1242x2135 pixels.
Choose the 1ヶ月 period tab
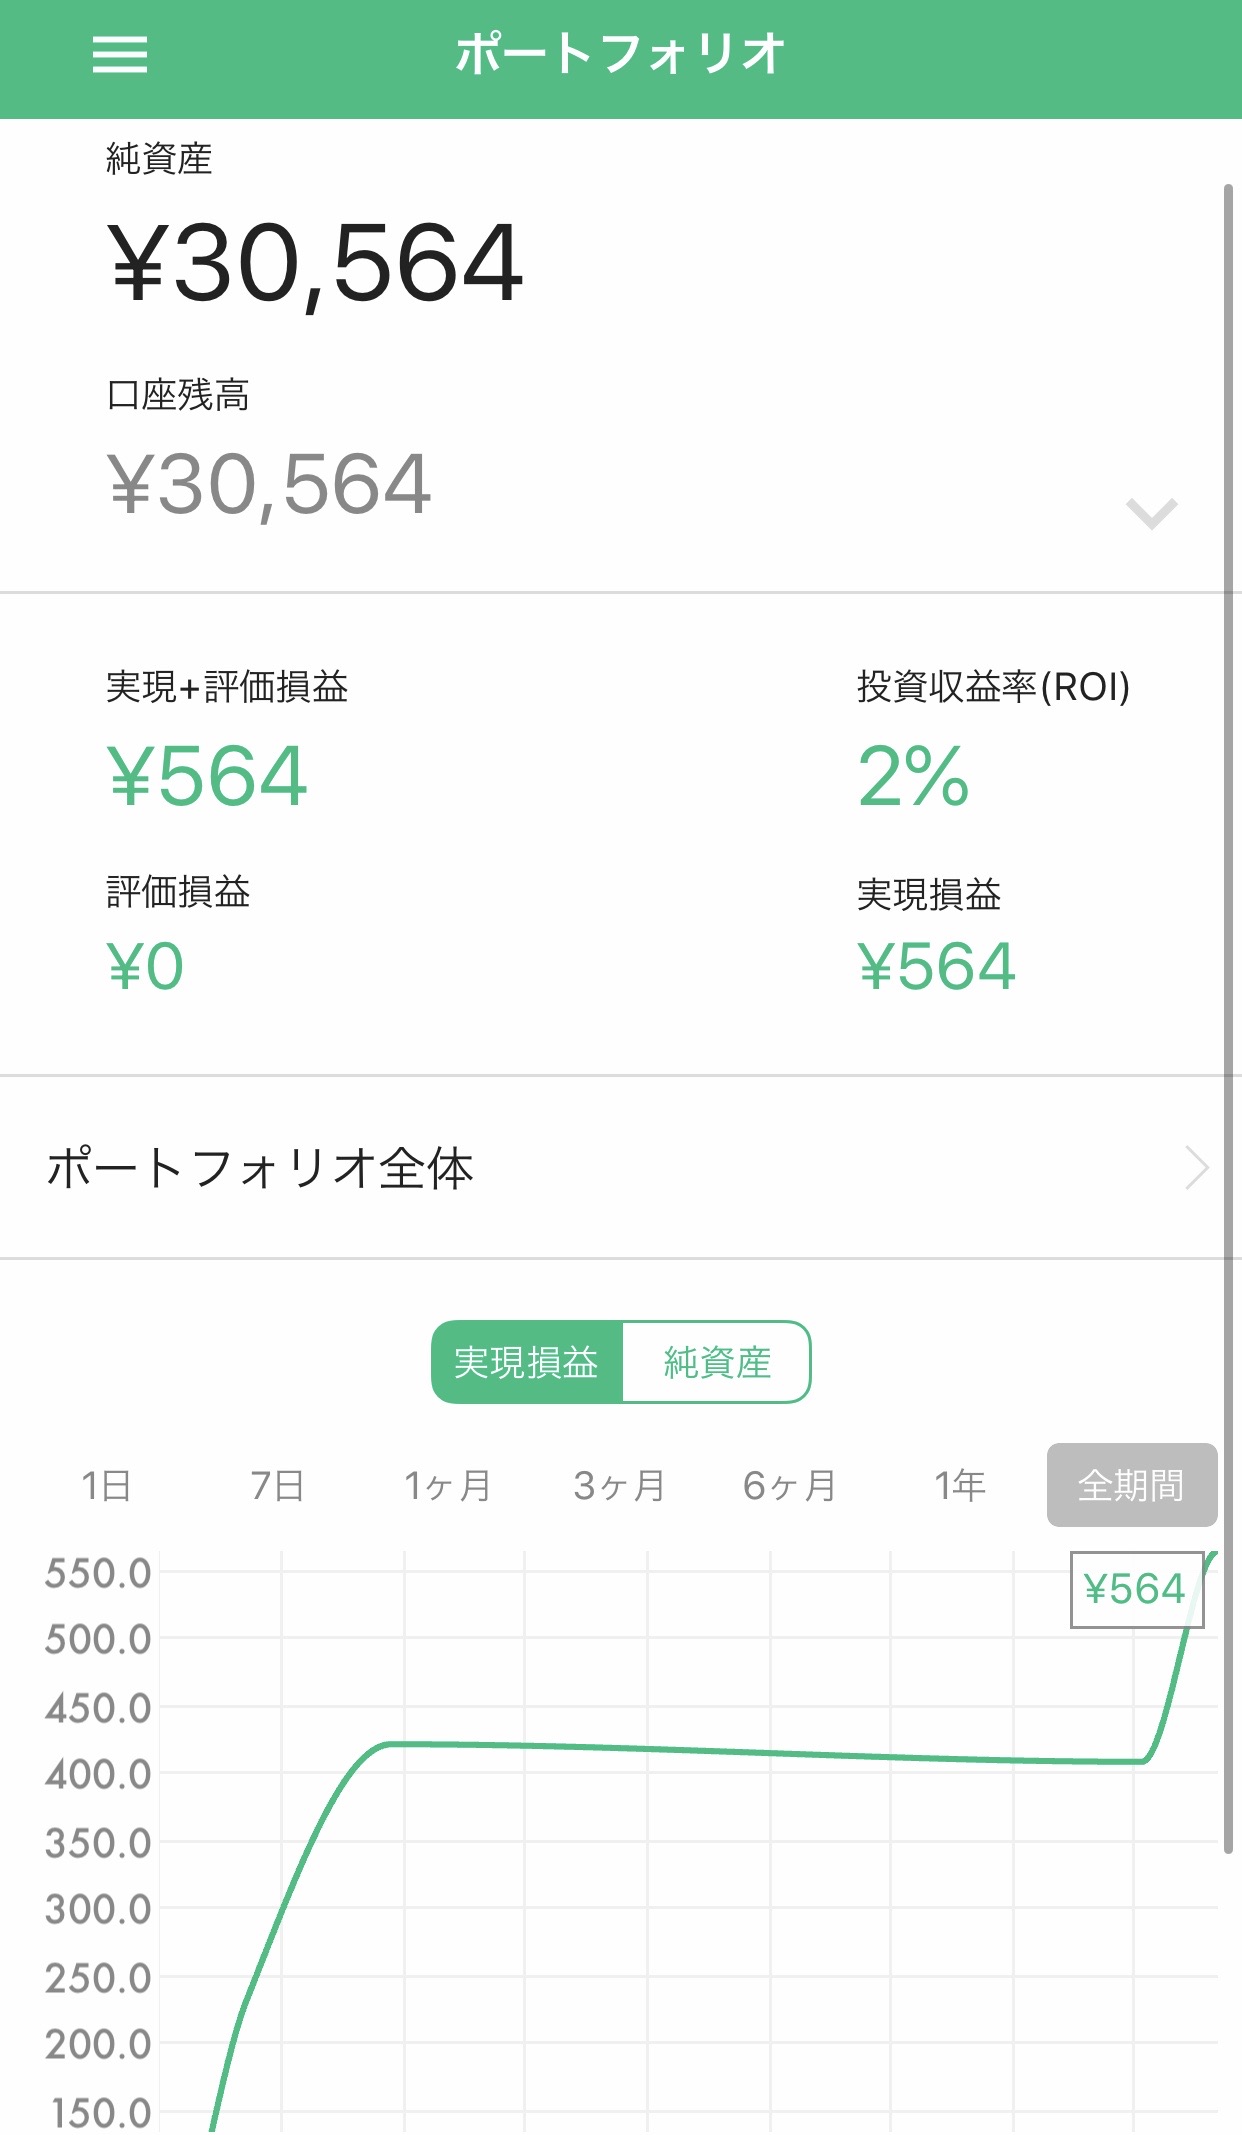447,1486
